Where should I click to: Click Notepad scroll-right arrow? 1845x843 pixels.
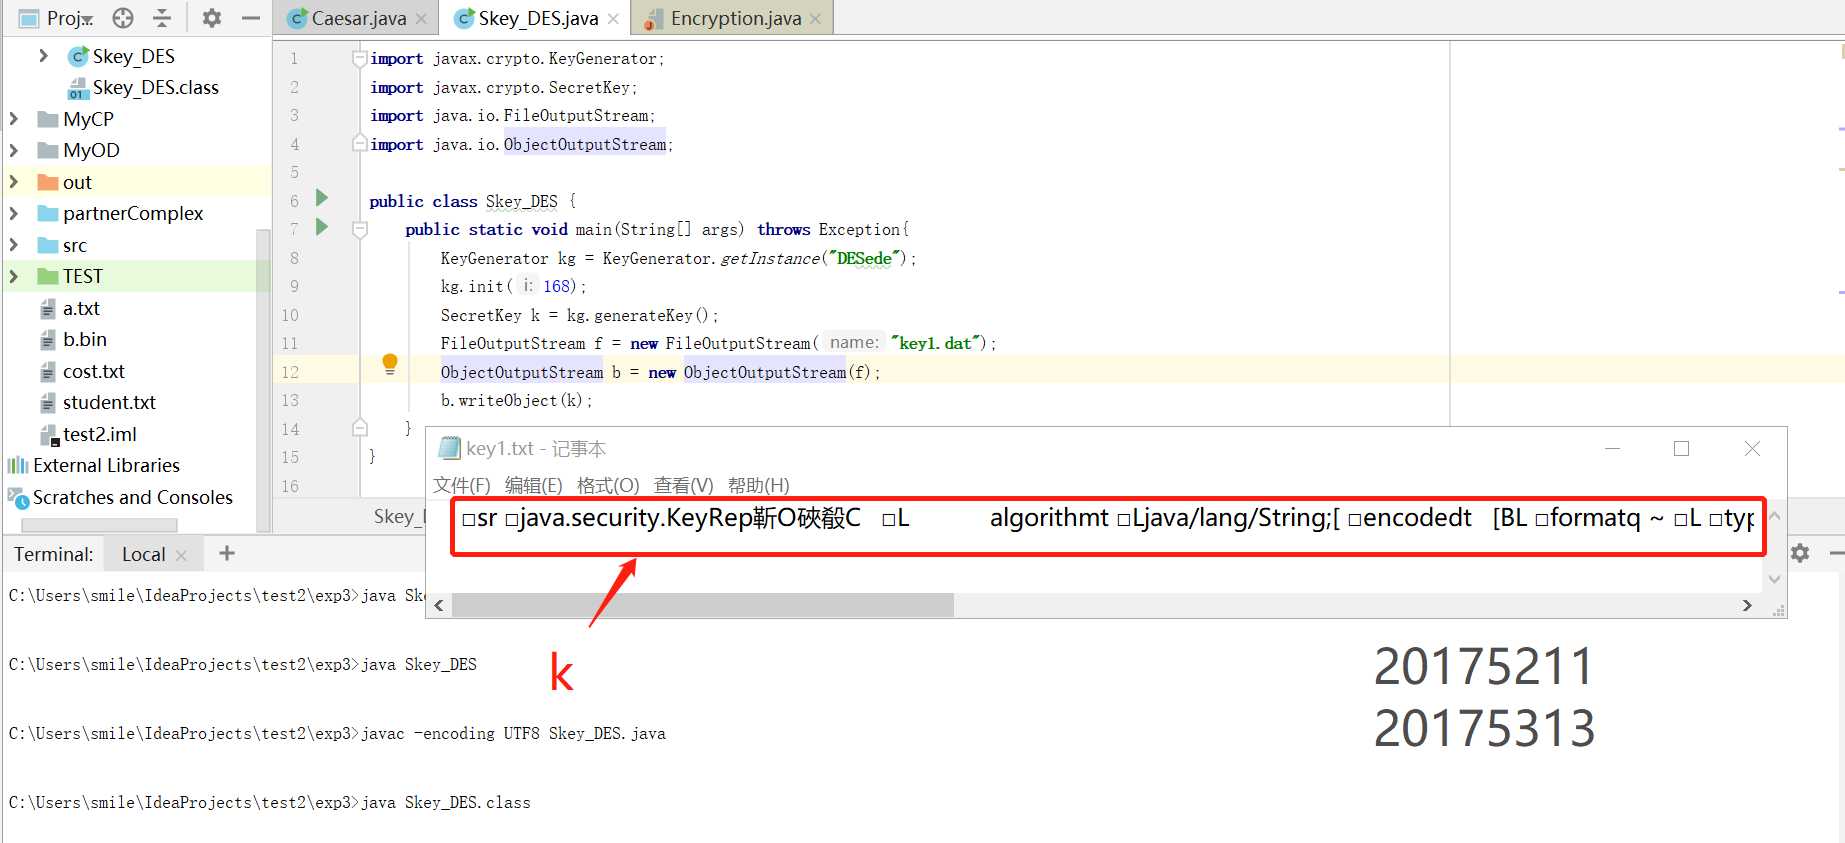pos(1747,605)
